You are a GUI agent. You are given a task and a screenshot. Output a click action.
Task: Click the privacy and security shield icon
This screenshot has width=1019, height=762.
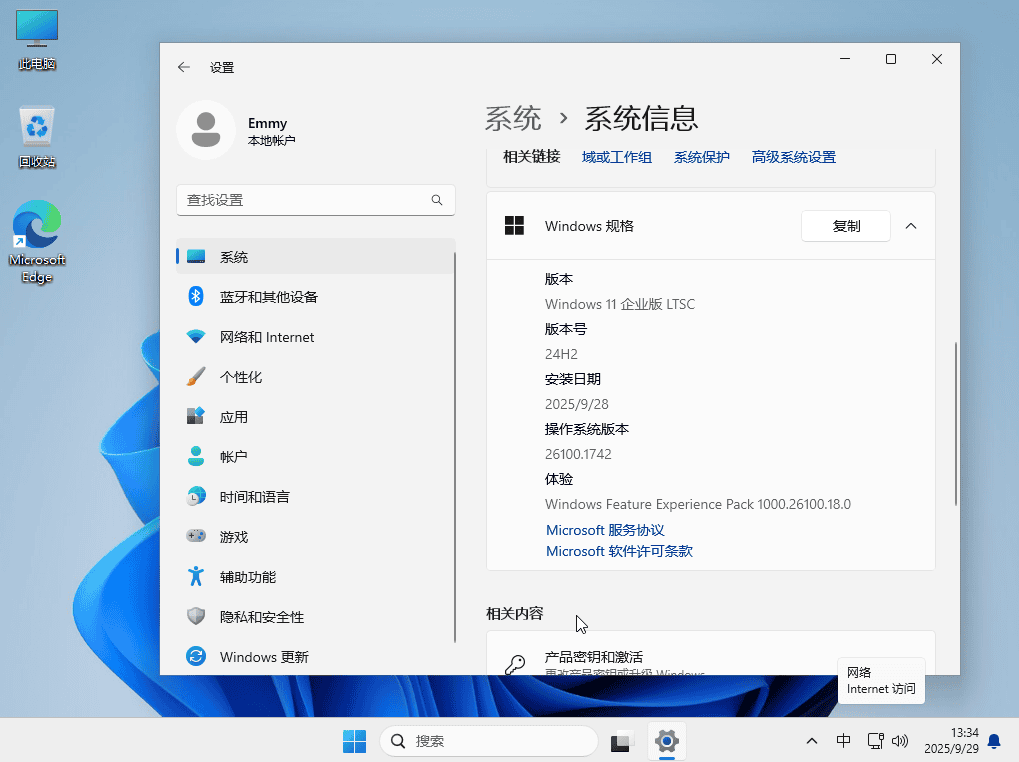197,617
